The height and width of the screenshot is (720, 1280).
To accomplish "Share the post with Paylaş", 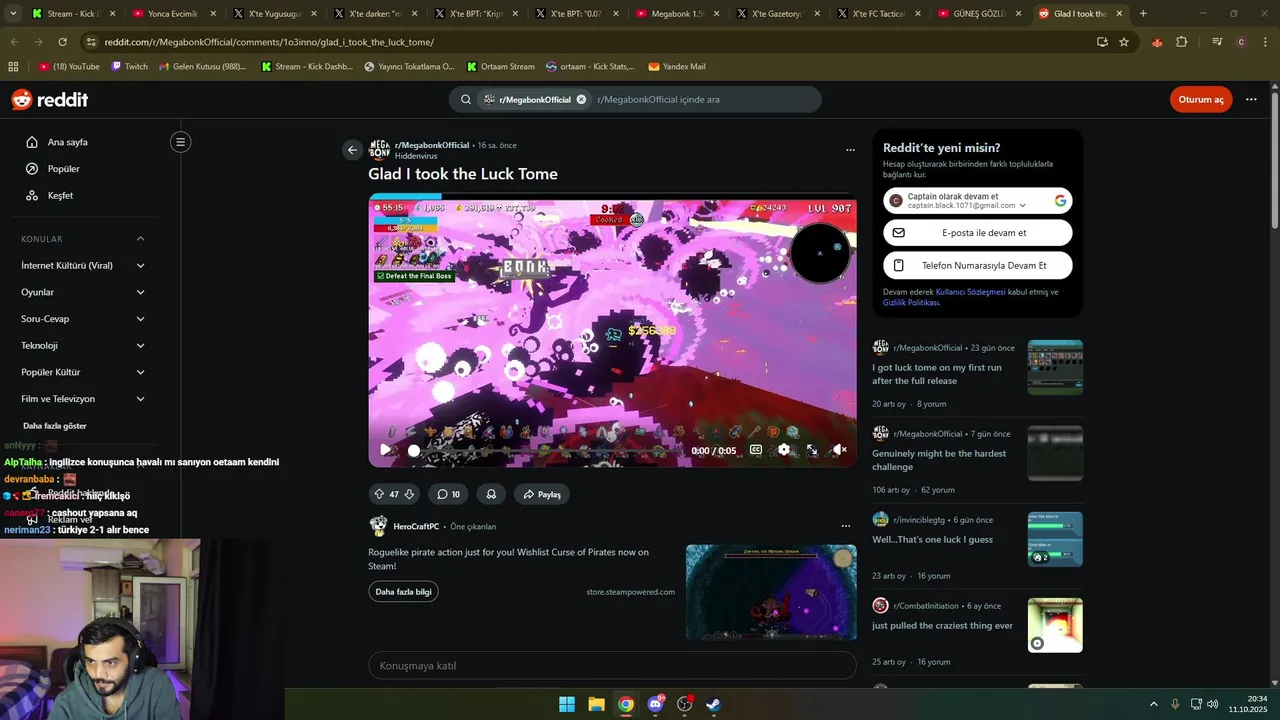I will point(541,494).
